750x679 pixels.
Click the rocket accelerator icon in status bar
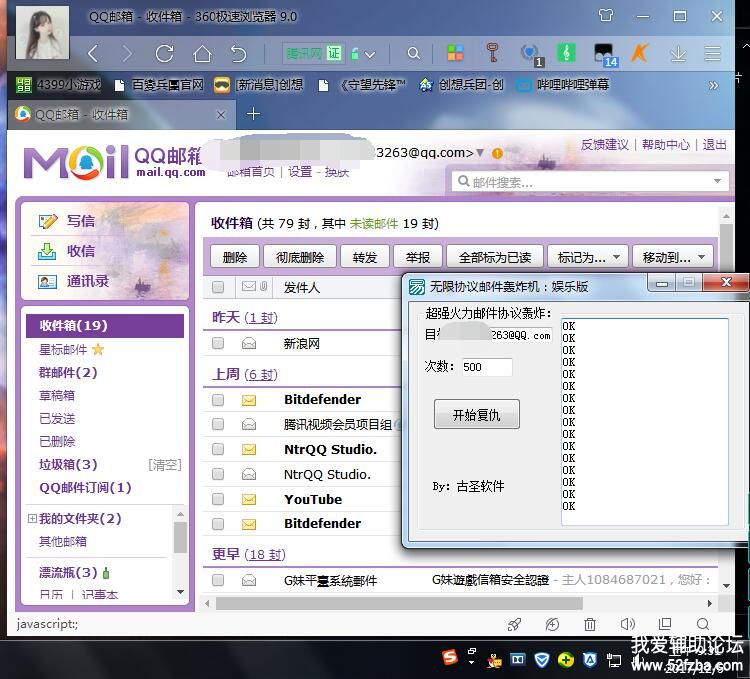tap(514, 625)
